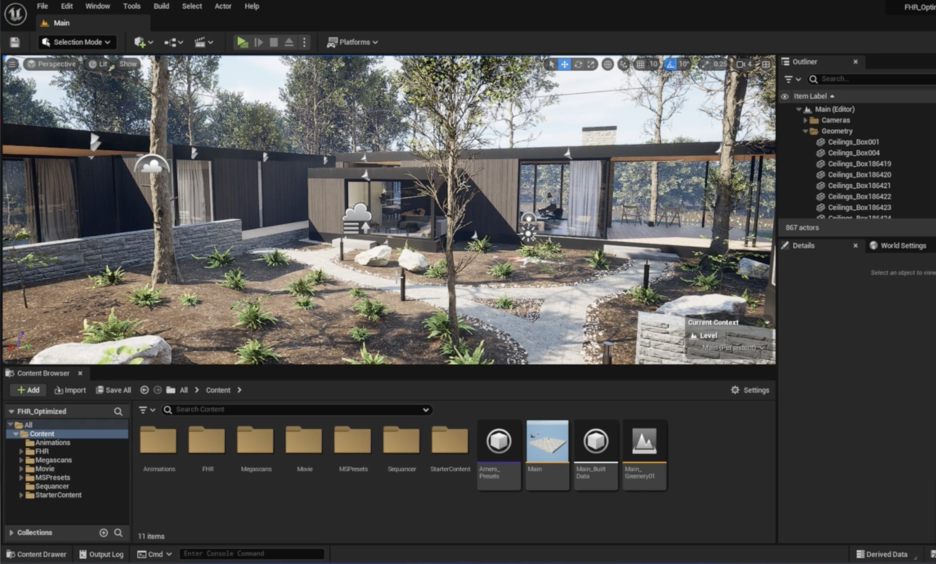Expand the Megascans folder in sources tree

click(21, 460)
